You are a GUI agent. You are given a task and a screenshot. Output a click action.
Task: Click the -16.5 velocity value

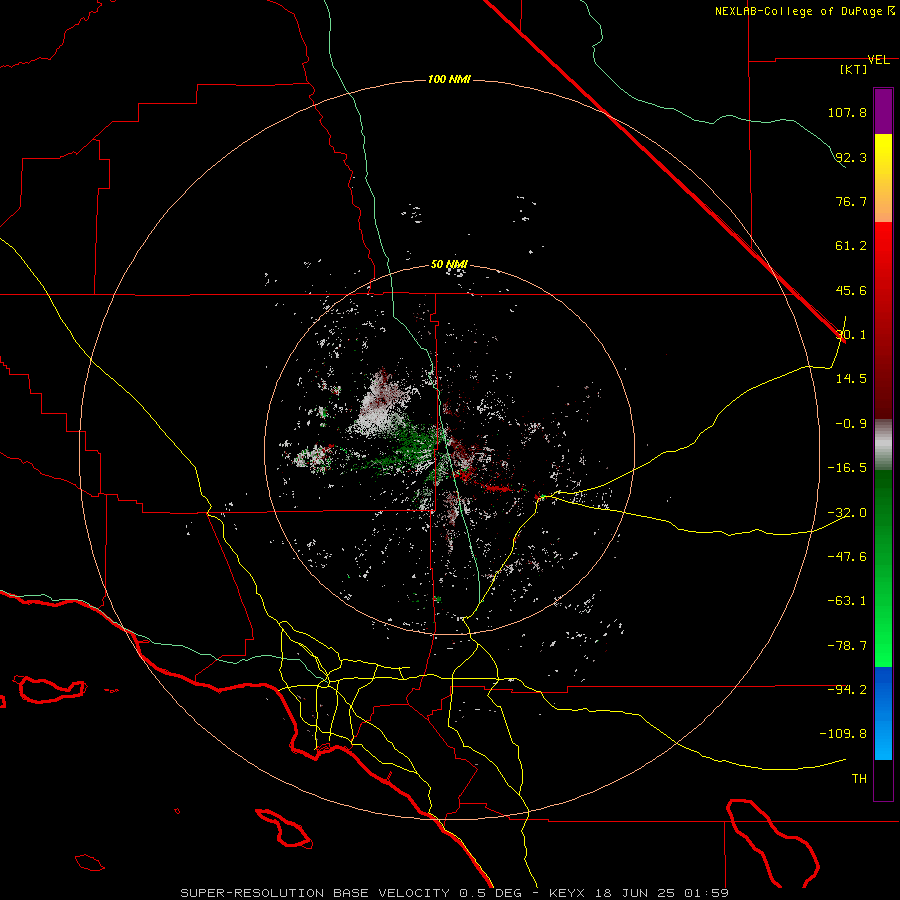click(847, 468)
